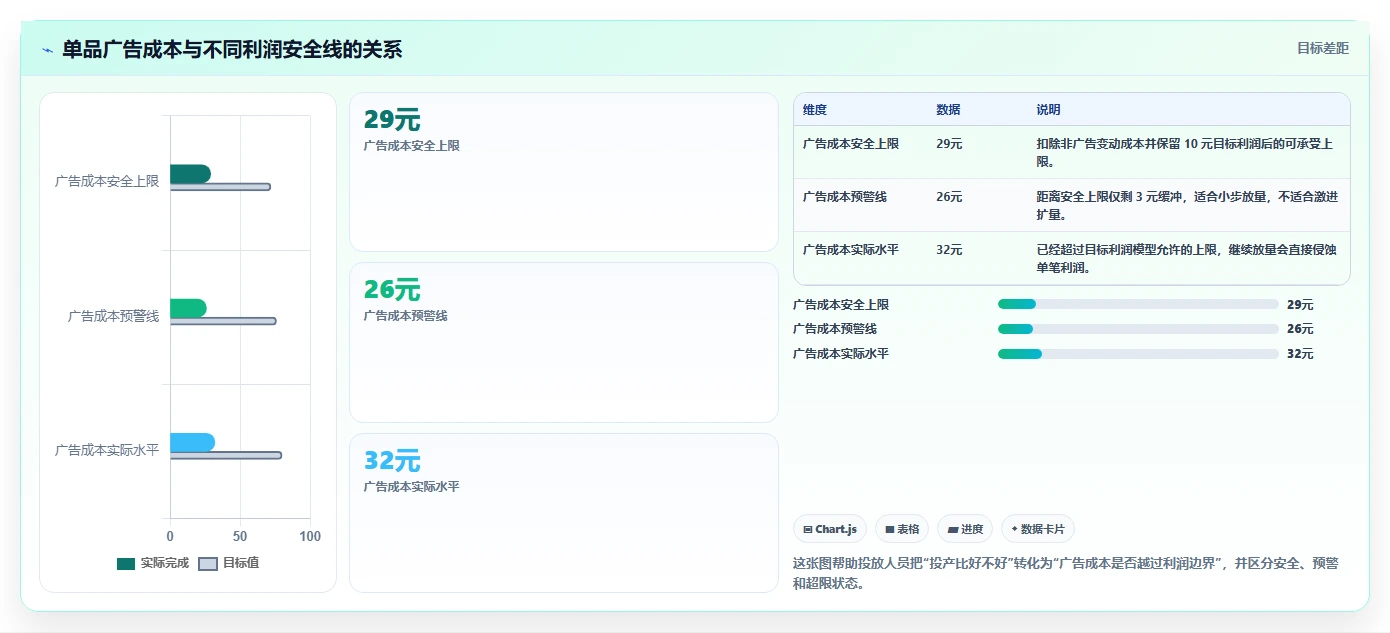The image size is (1390, 633).
Task: Click the chart y-axis label 广告成本实际水平
Action: tap(107, 450)
